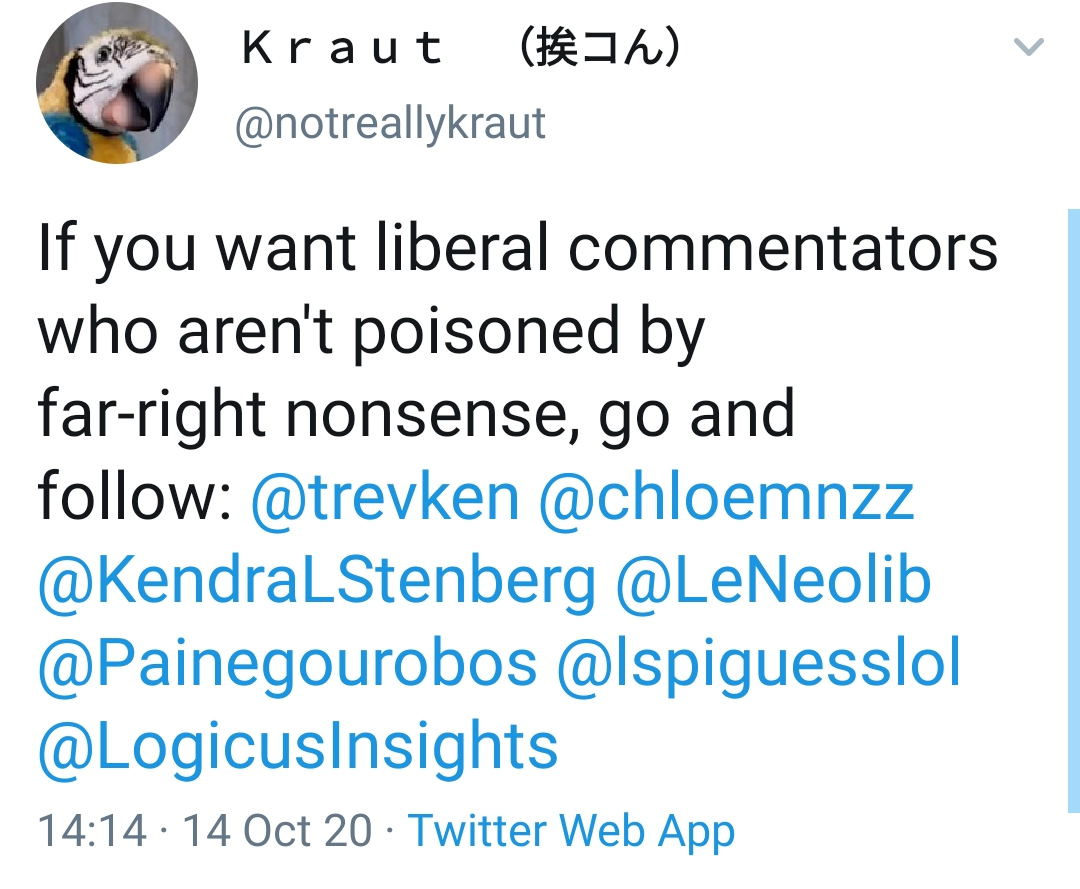Go to the @LeNeolib mention

773,580
